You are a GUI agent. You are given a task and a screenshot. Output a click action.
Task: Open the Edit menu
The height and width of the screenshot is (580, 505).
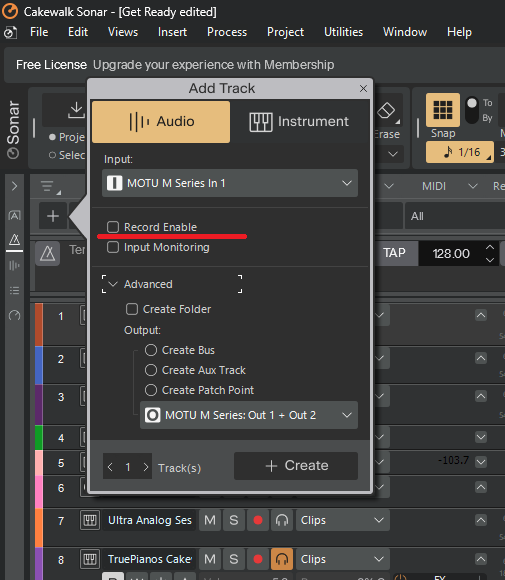(78, 32)
